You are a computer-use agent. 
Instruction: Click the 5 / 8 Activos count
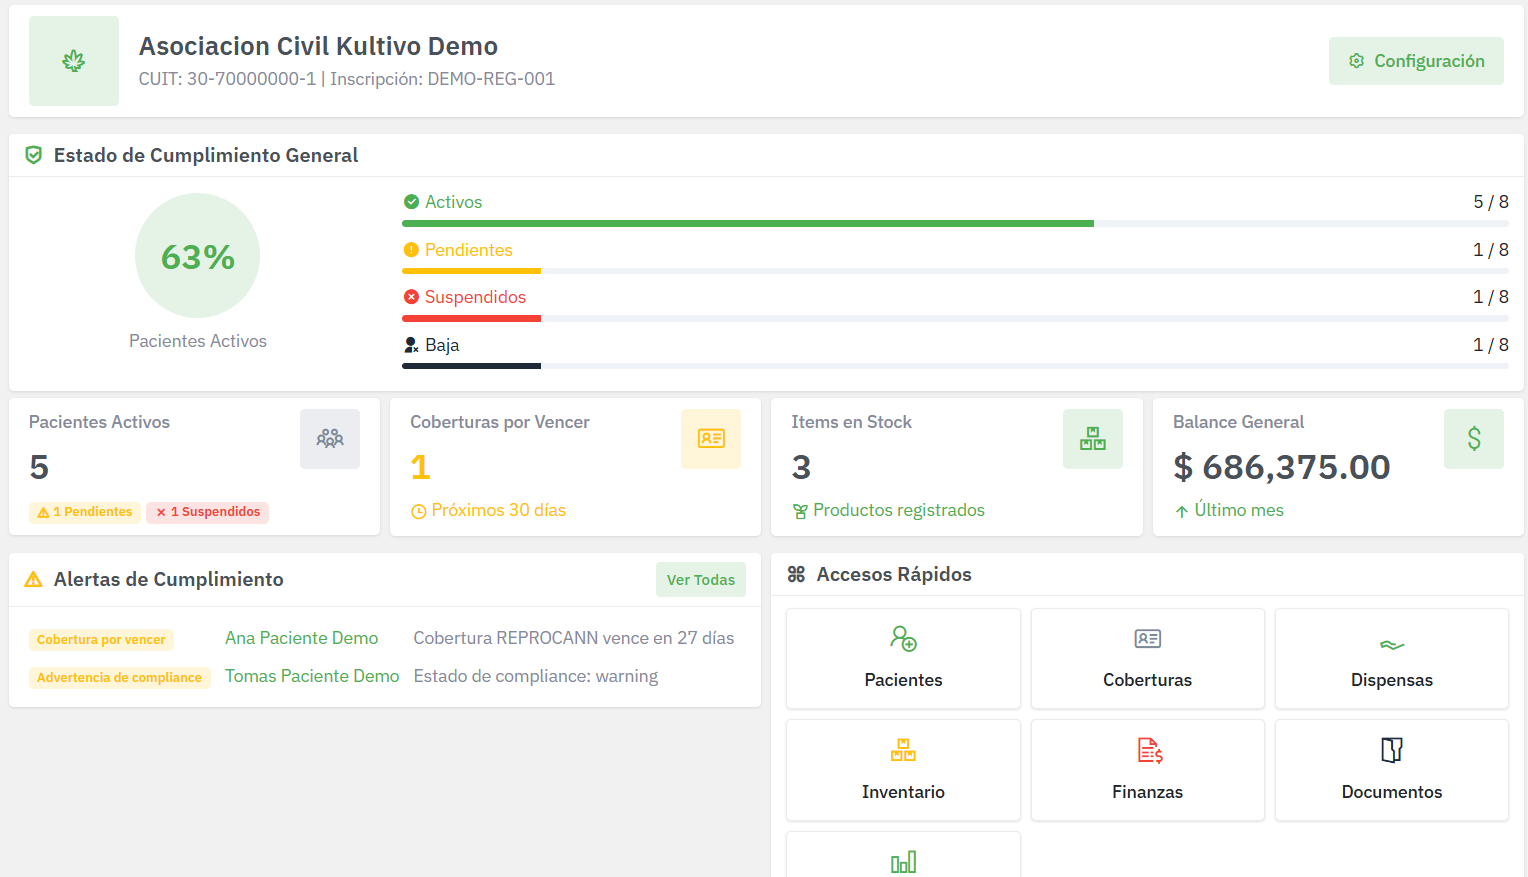coord(1491,202)
